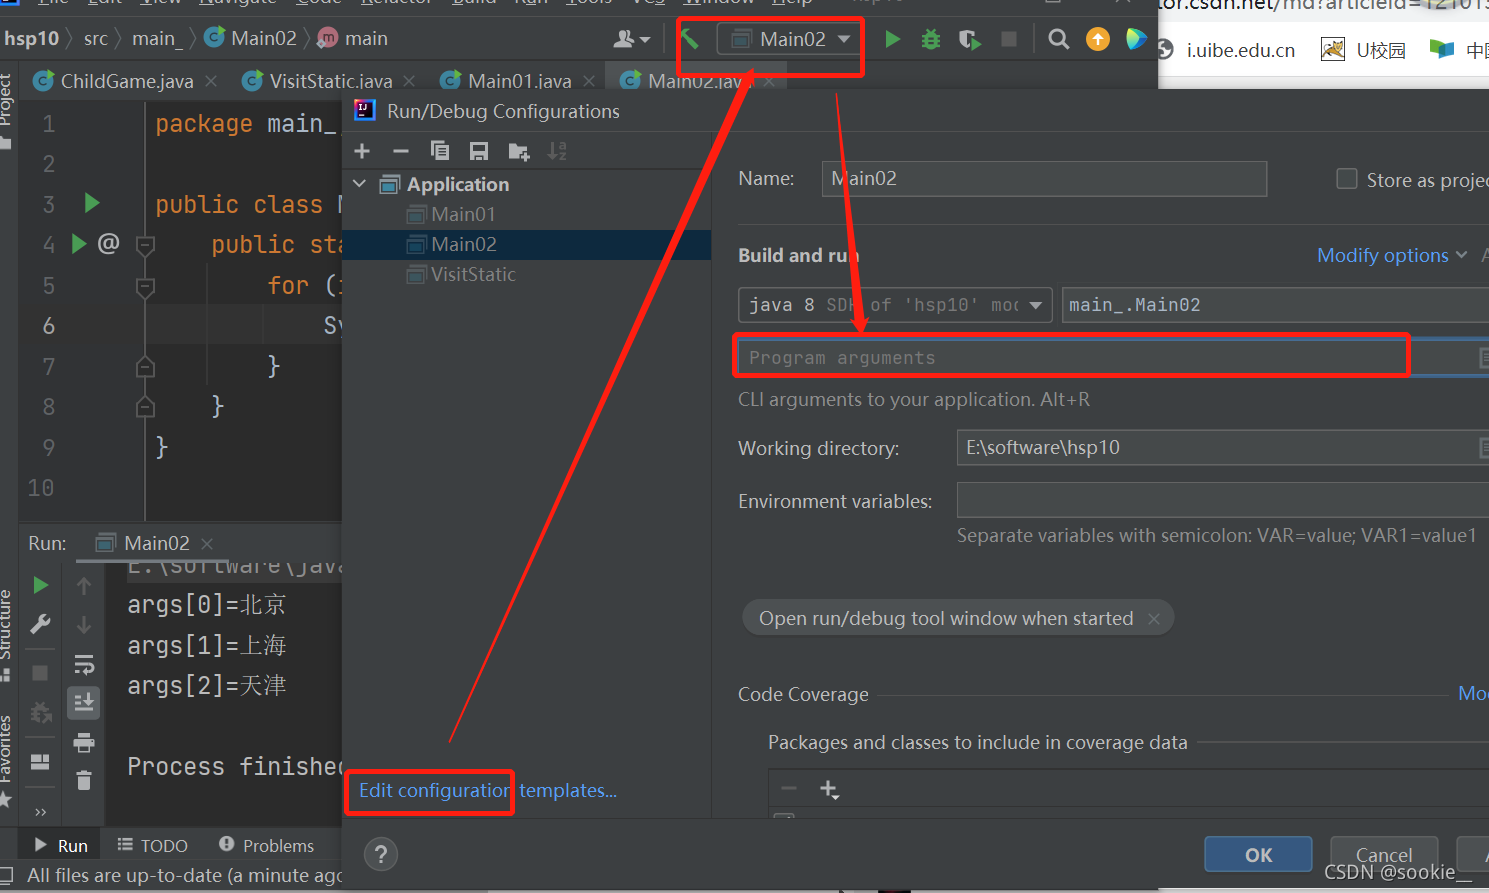Viewport: 1489px width, 893px height.
Task: Click the Name field containing Main02
Action: tap(1044, 179)
